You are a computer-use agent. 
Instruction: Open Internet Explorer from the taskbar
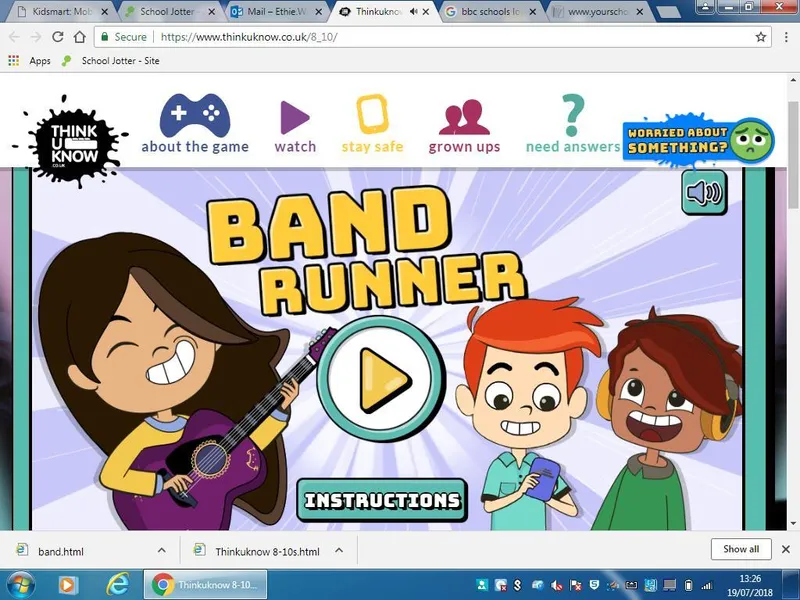click(119, 584)
